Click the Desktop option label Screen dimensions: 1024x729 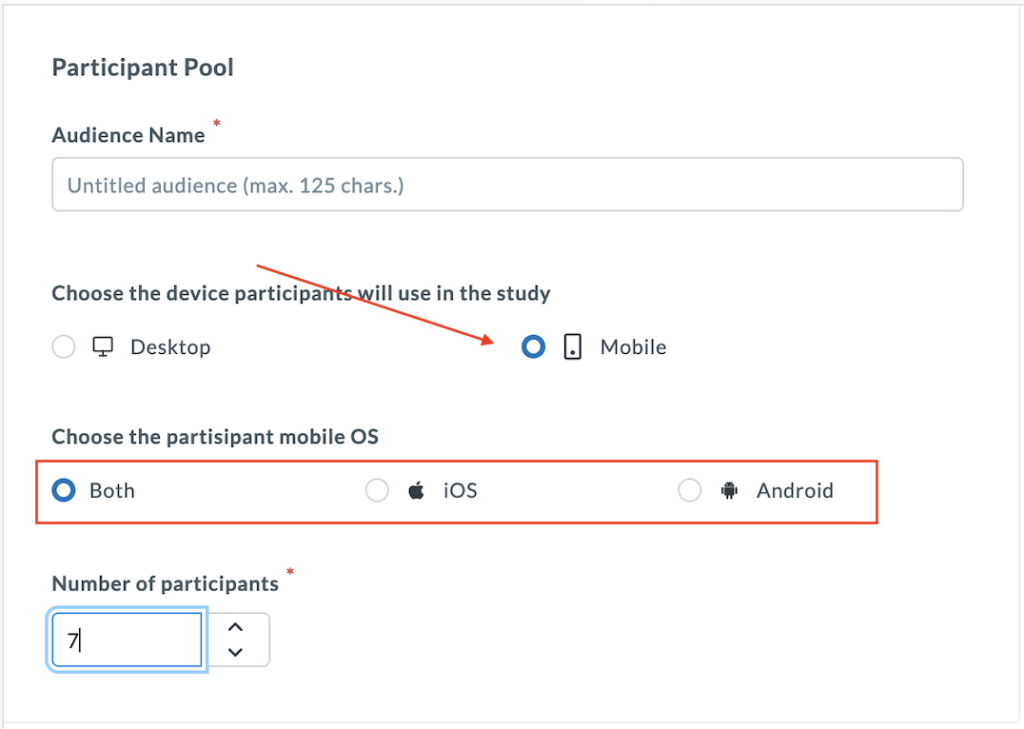coord(170,347)
